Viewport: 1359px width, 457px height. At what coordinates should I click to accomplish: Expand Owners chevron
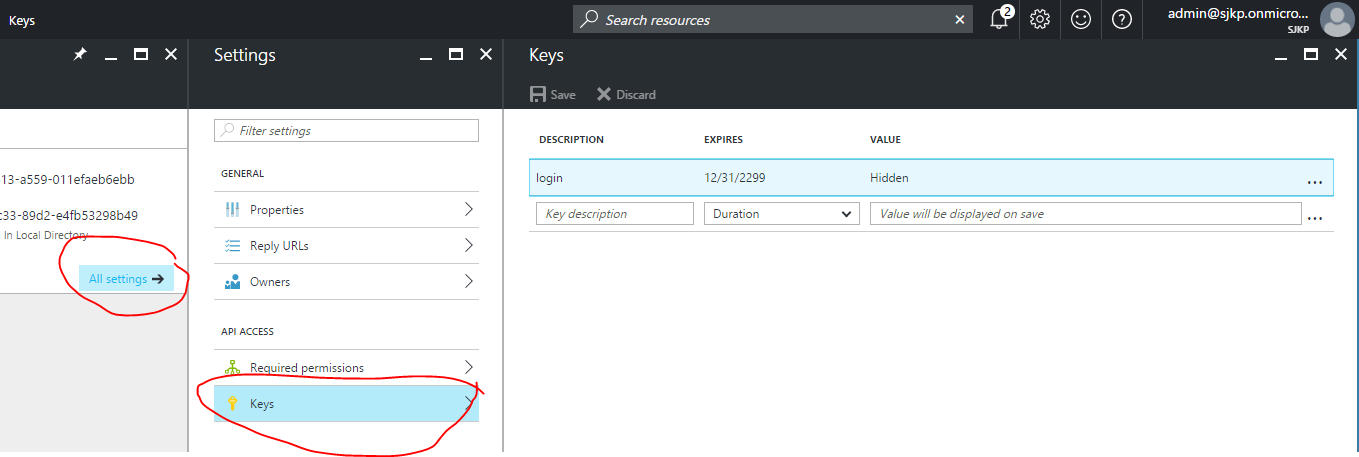point(469,281)
